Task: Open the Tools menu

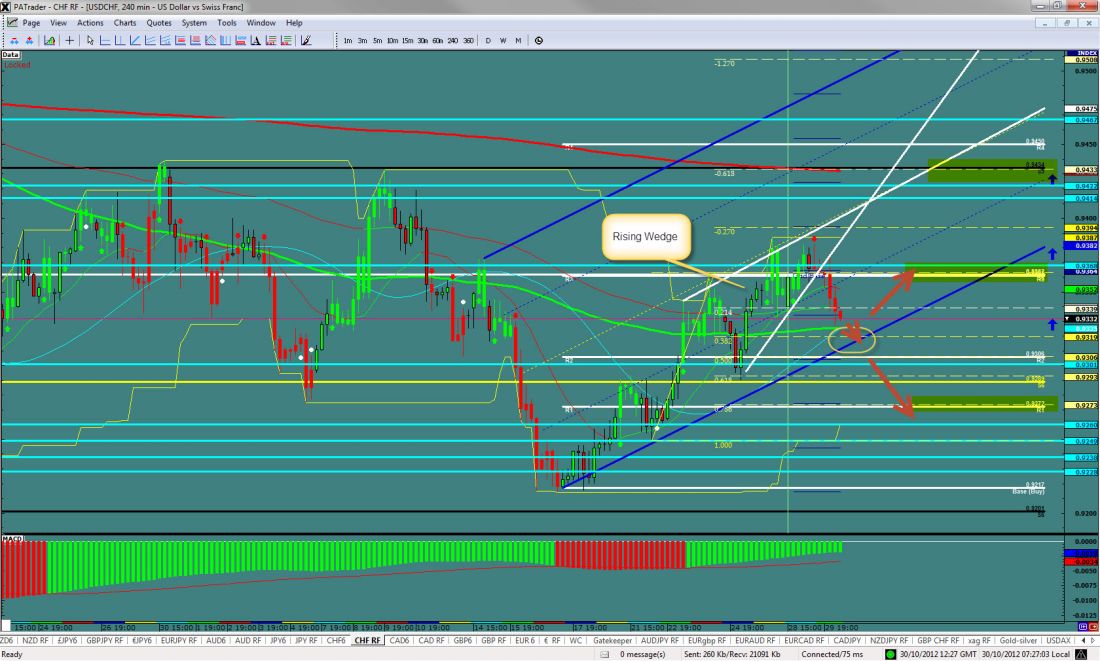Action: tap(227, 22)
